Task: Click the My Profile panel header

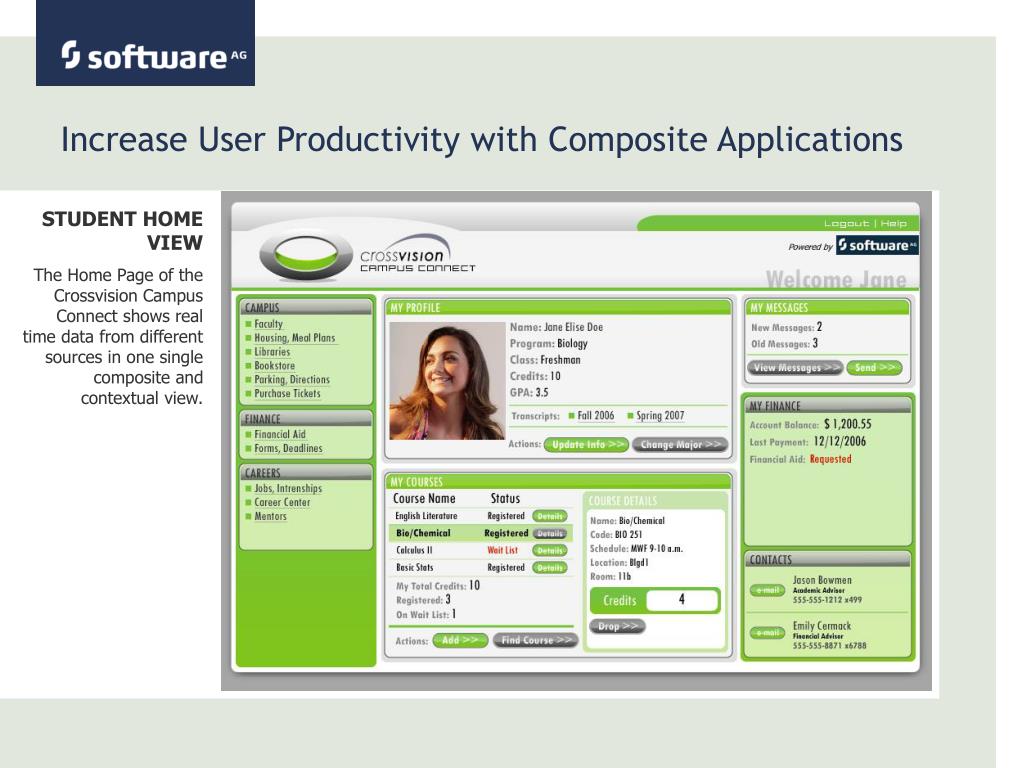Action: click(558, 307)
